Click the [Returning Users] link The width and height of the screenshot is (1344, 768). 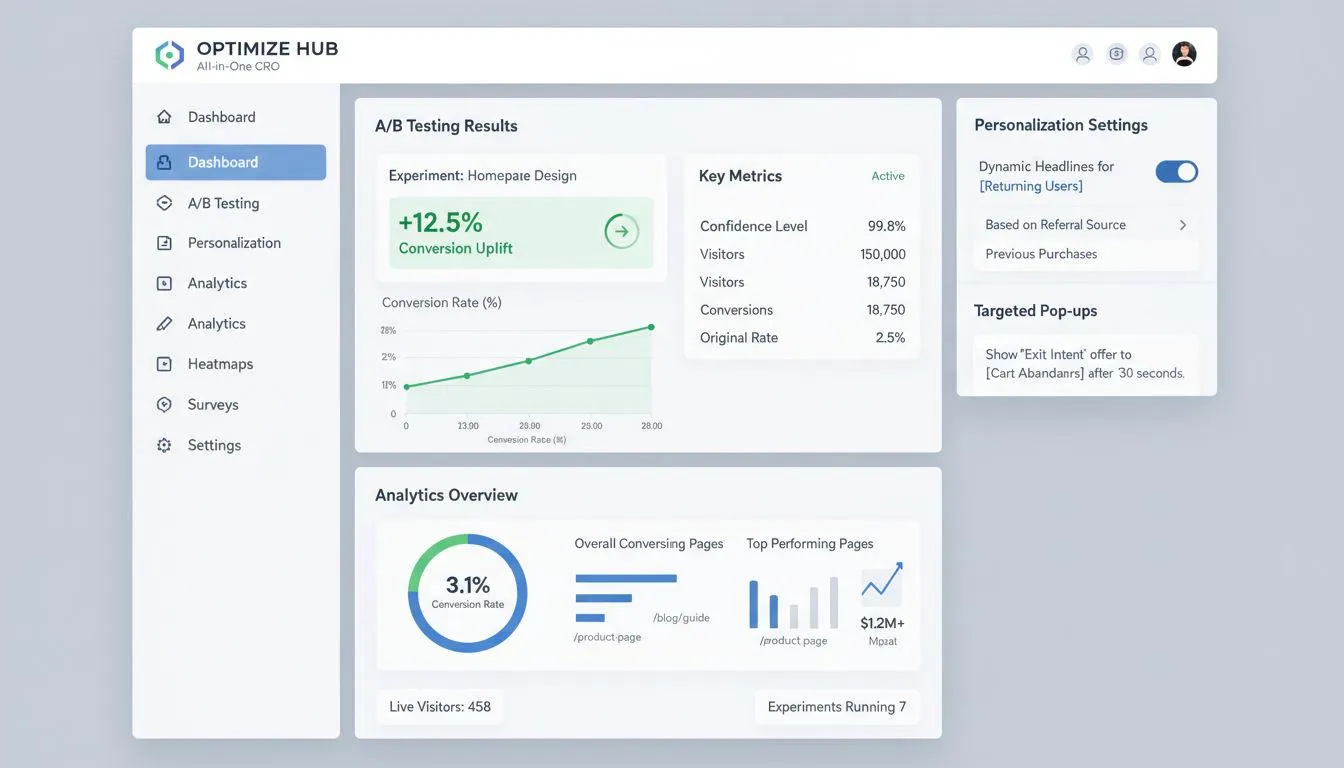[1031, 186]
